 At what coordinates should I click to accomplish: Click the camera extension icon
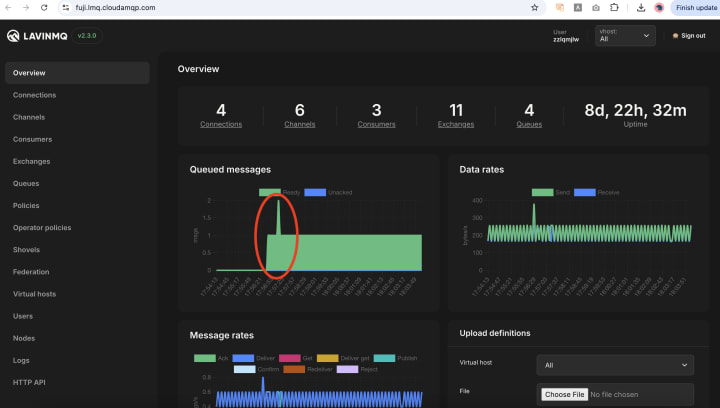[596, 7]
